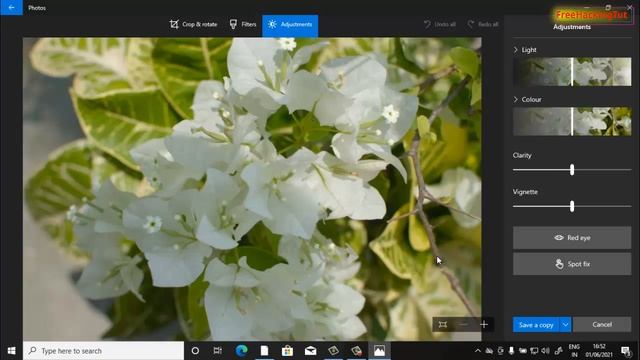Open the volume control tray icon
The height and width of the screenshot is (360, 640).
(x=545, y=351)
